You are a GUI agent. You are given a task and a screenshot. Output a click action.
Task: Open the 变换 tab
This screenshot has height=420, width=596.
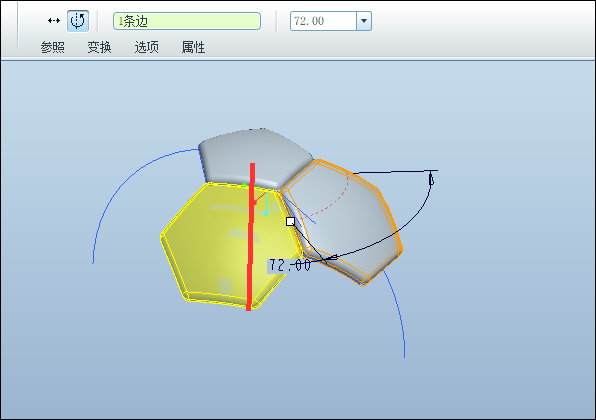99,47
